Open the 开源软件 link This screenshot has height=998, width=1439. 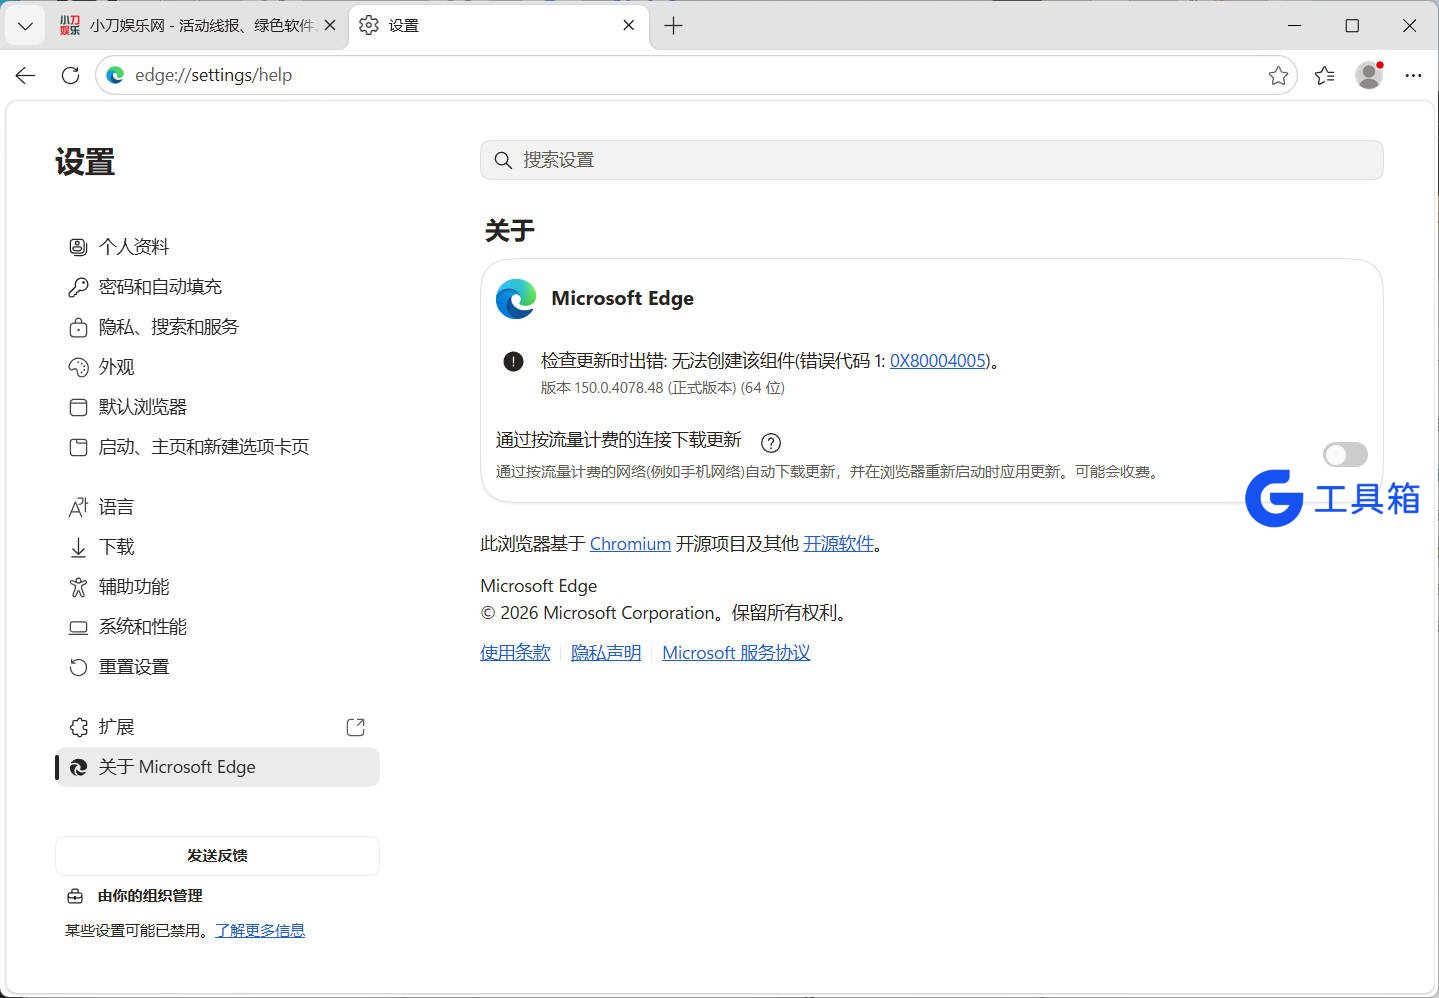click(838, 544)
